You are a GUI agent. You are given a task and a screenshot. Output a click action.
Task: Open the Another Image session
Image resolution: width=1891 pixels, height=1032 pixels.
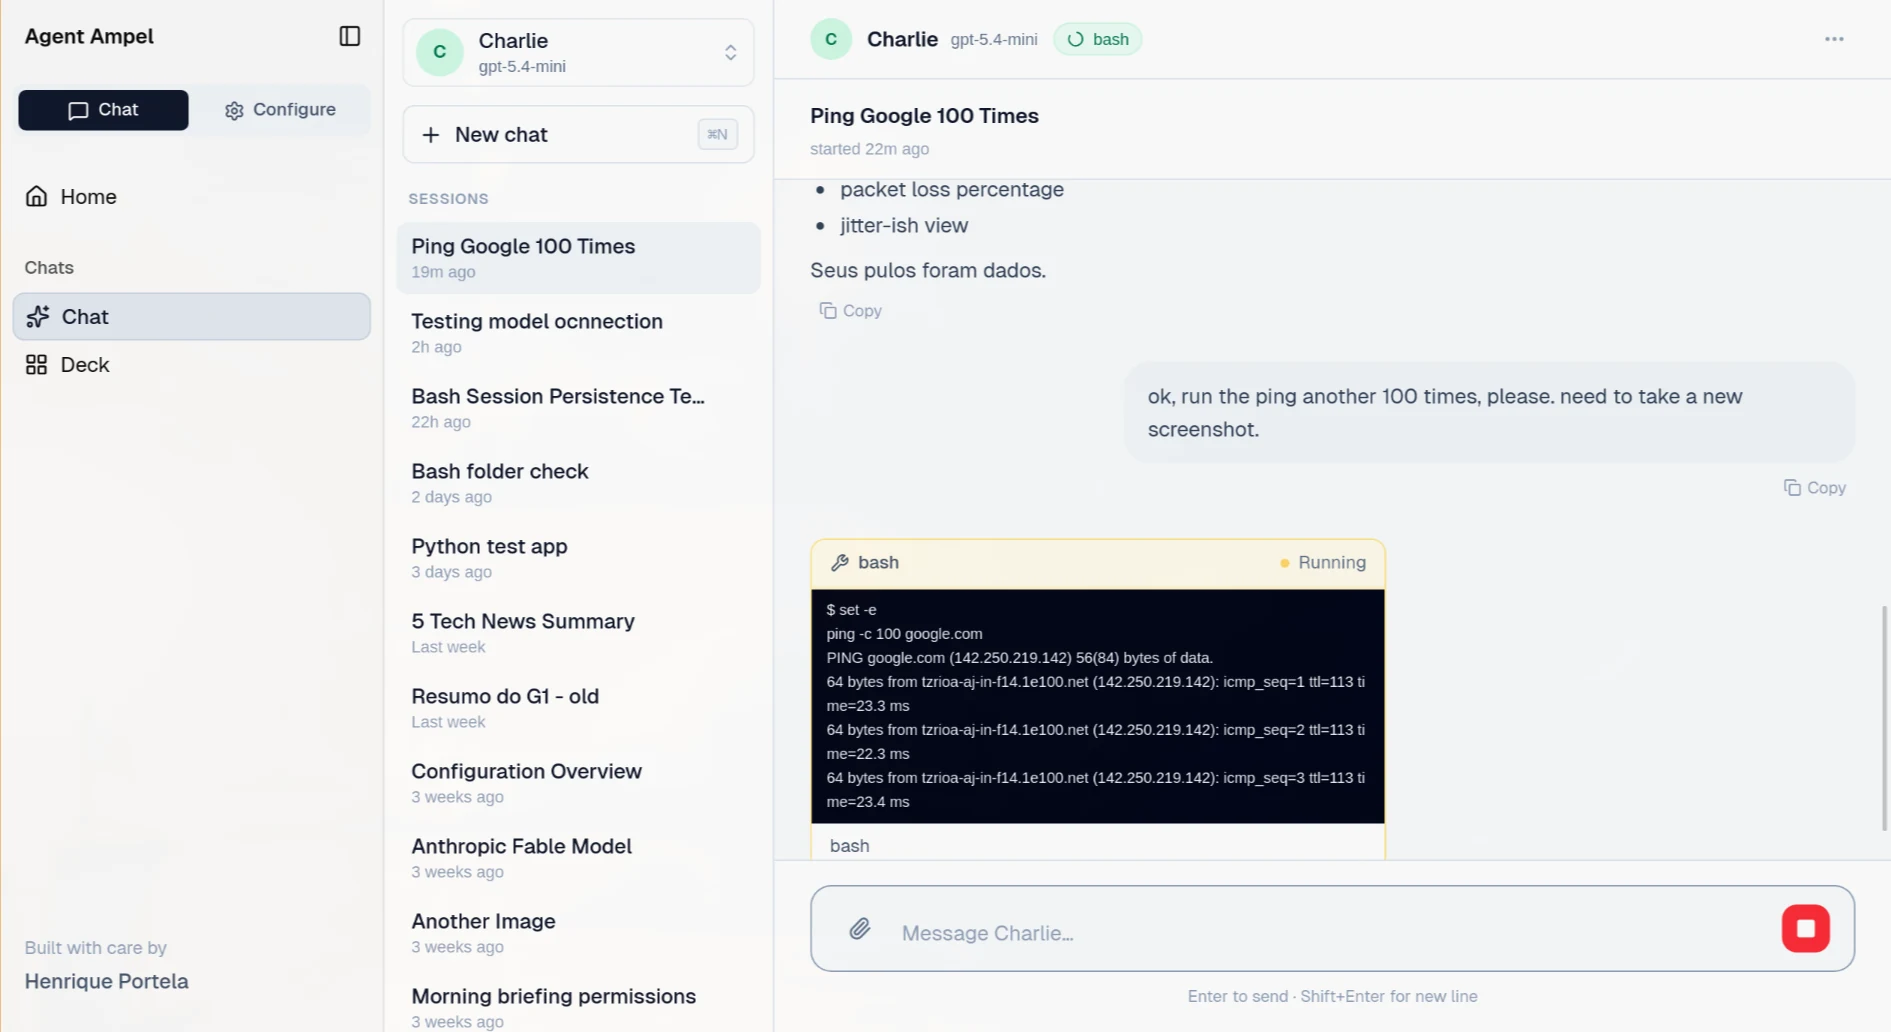(578, 933)
